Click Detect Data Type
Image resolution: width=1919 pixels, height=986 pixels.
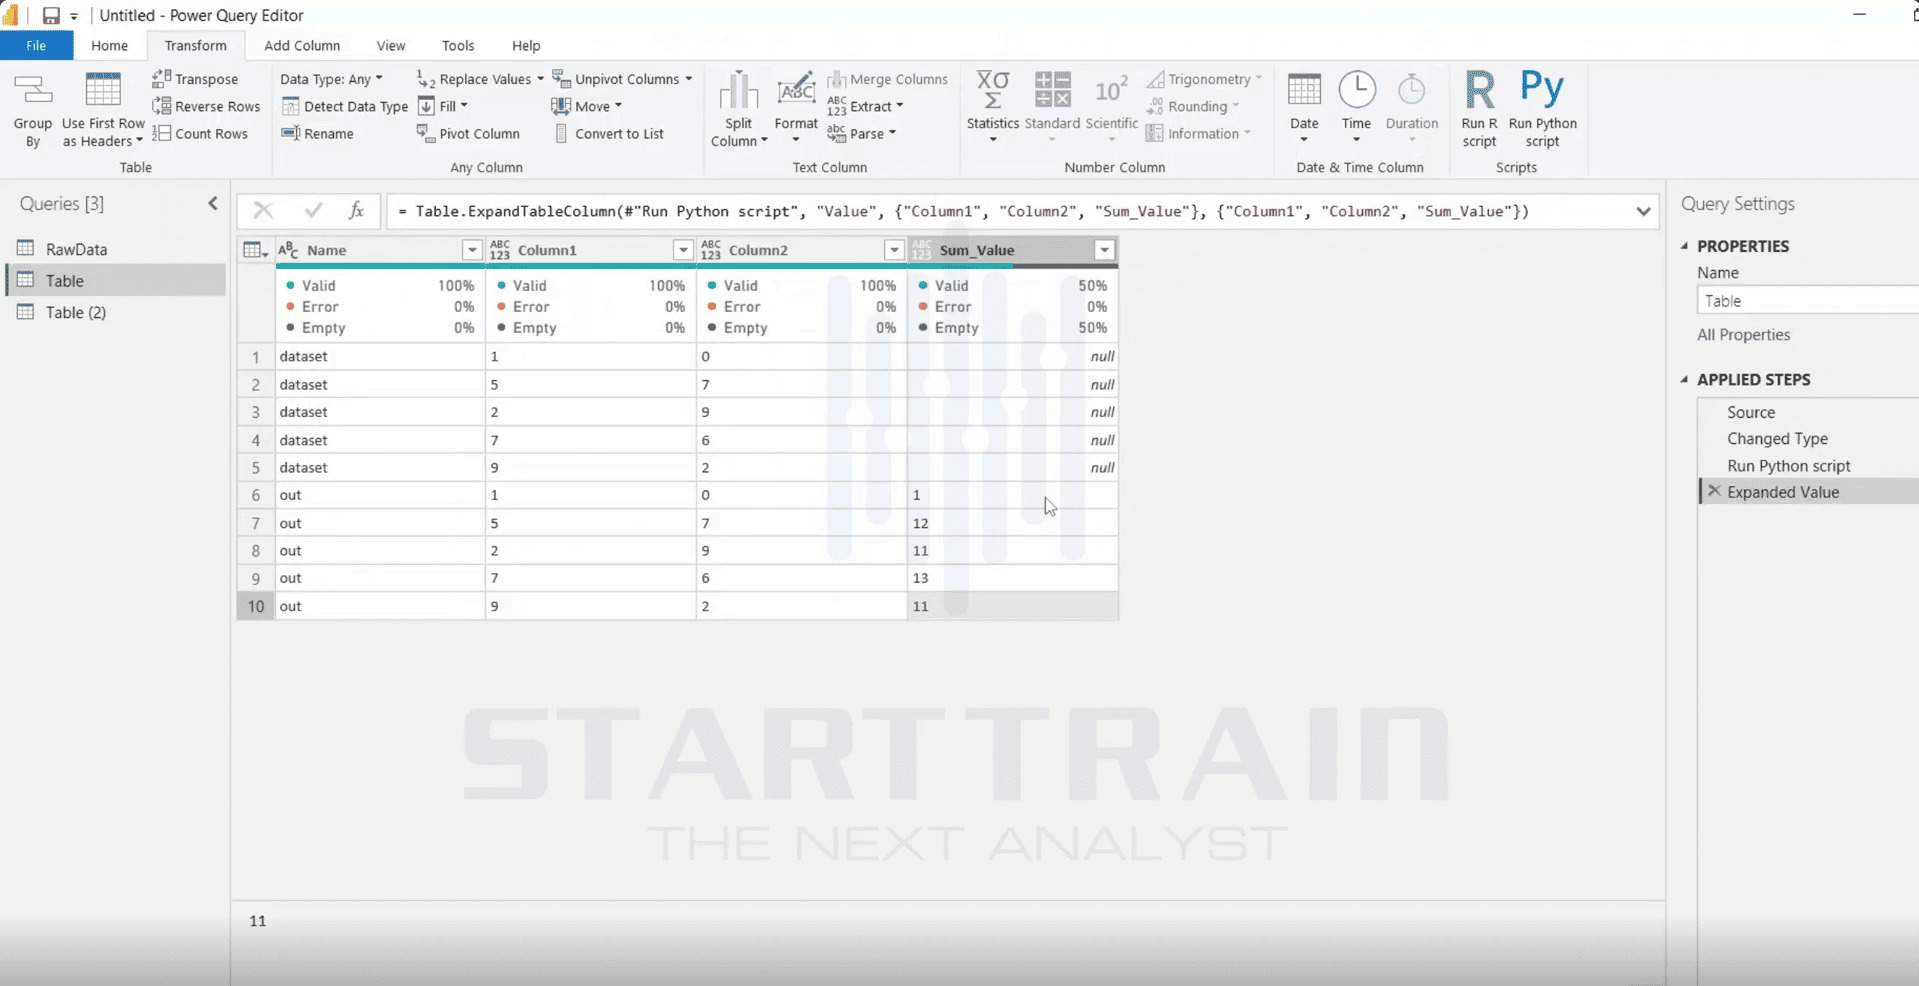pos(345,106)
